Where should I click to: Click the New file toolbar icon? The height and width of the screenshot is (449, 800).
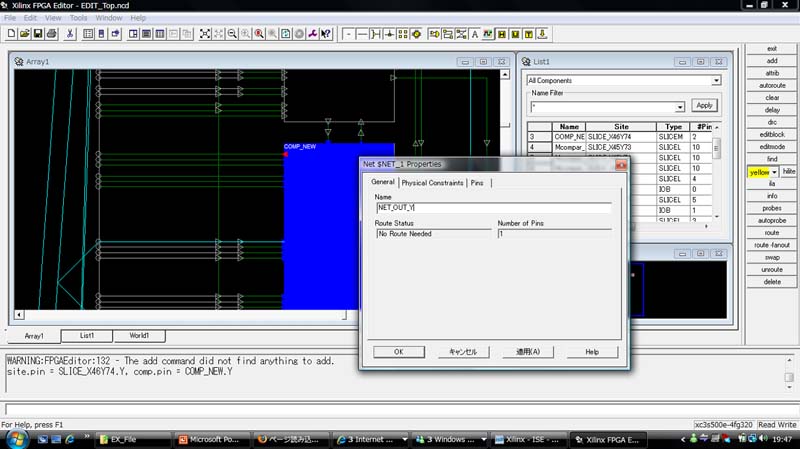point(11,34)
